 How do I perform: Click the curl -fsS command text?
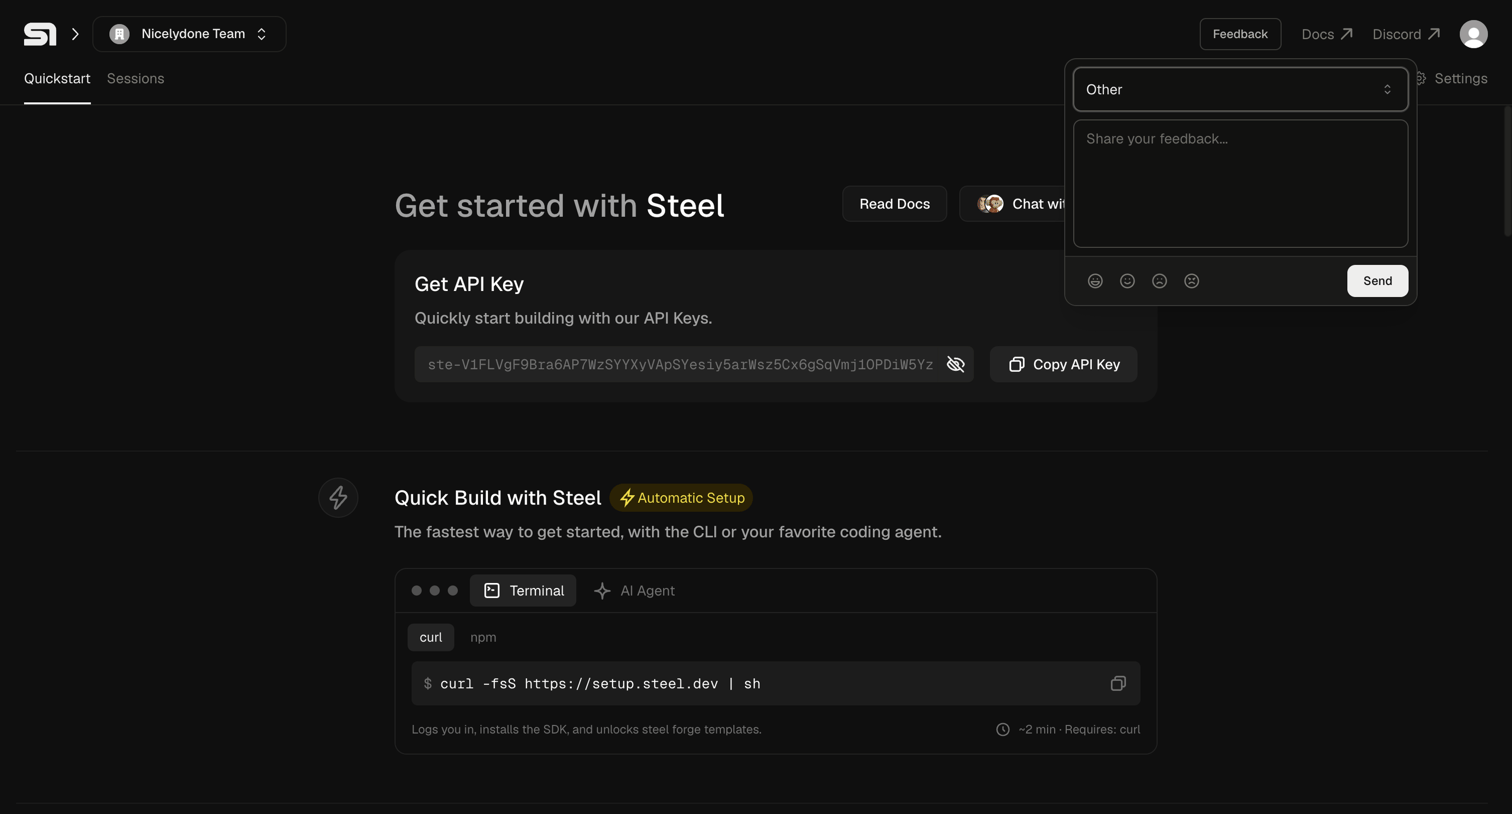(600, 684)
